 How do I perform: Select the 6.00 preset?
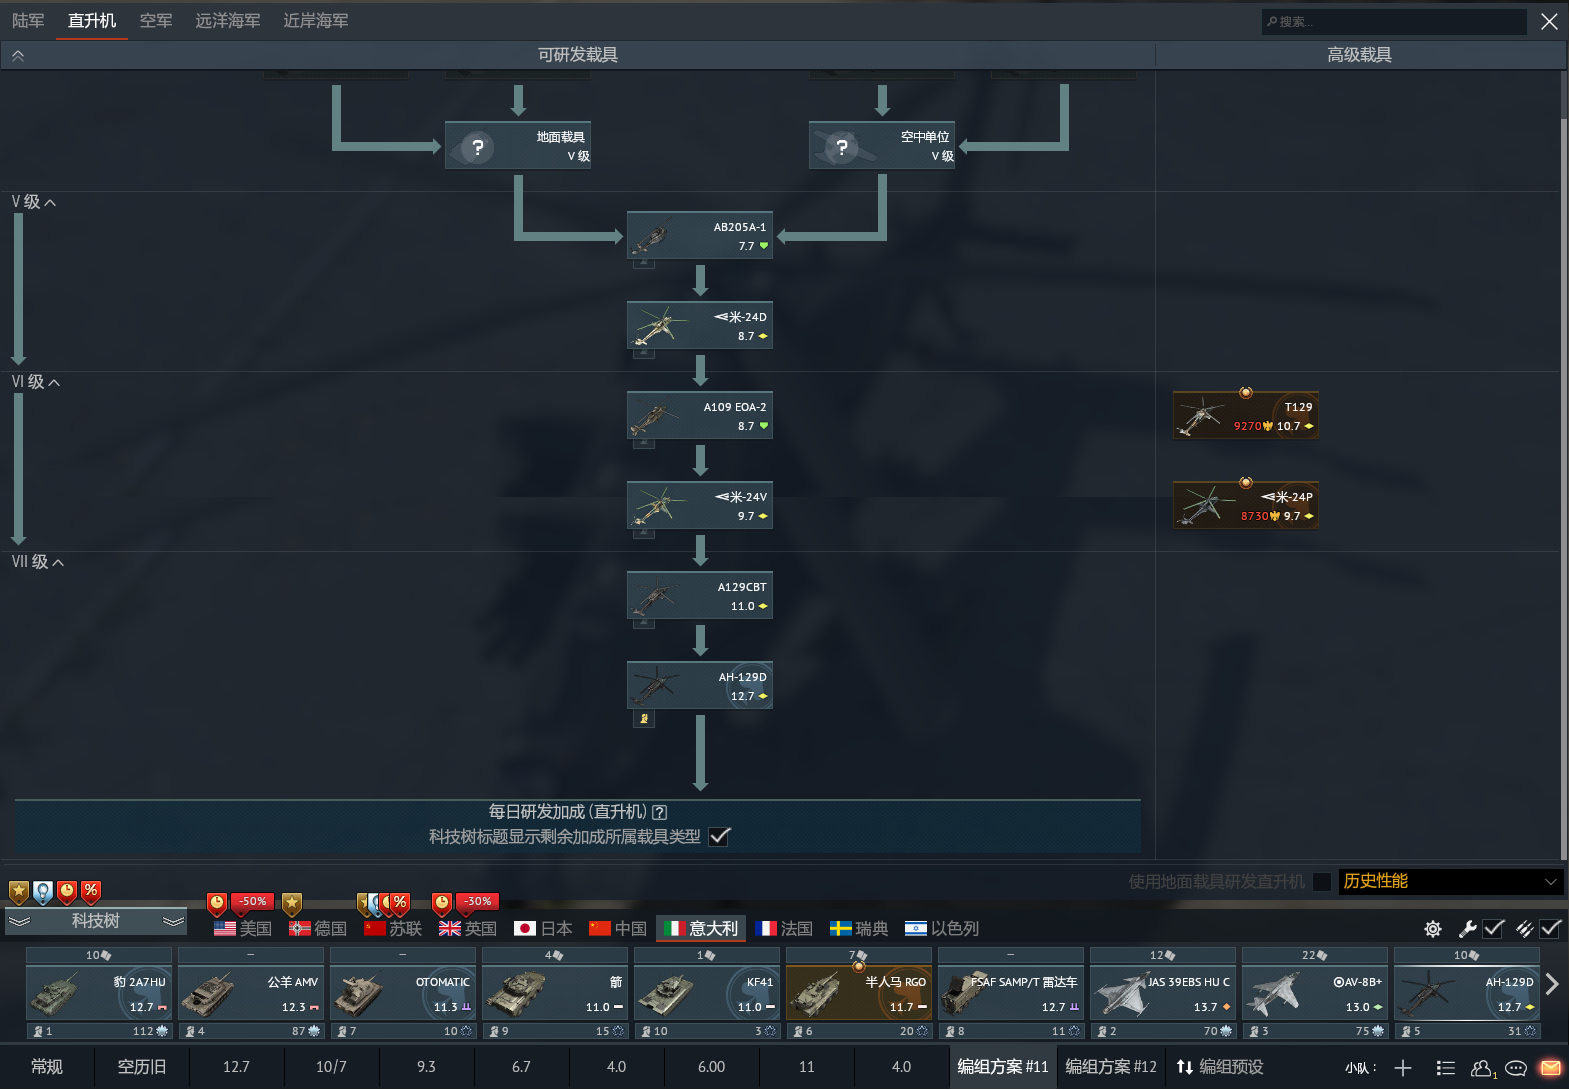coord(711,1067)
